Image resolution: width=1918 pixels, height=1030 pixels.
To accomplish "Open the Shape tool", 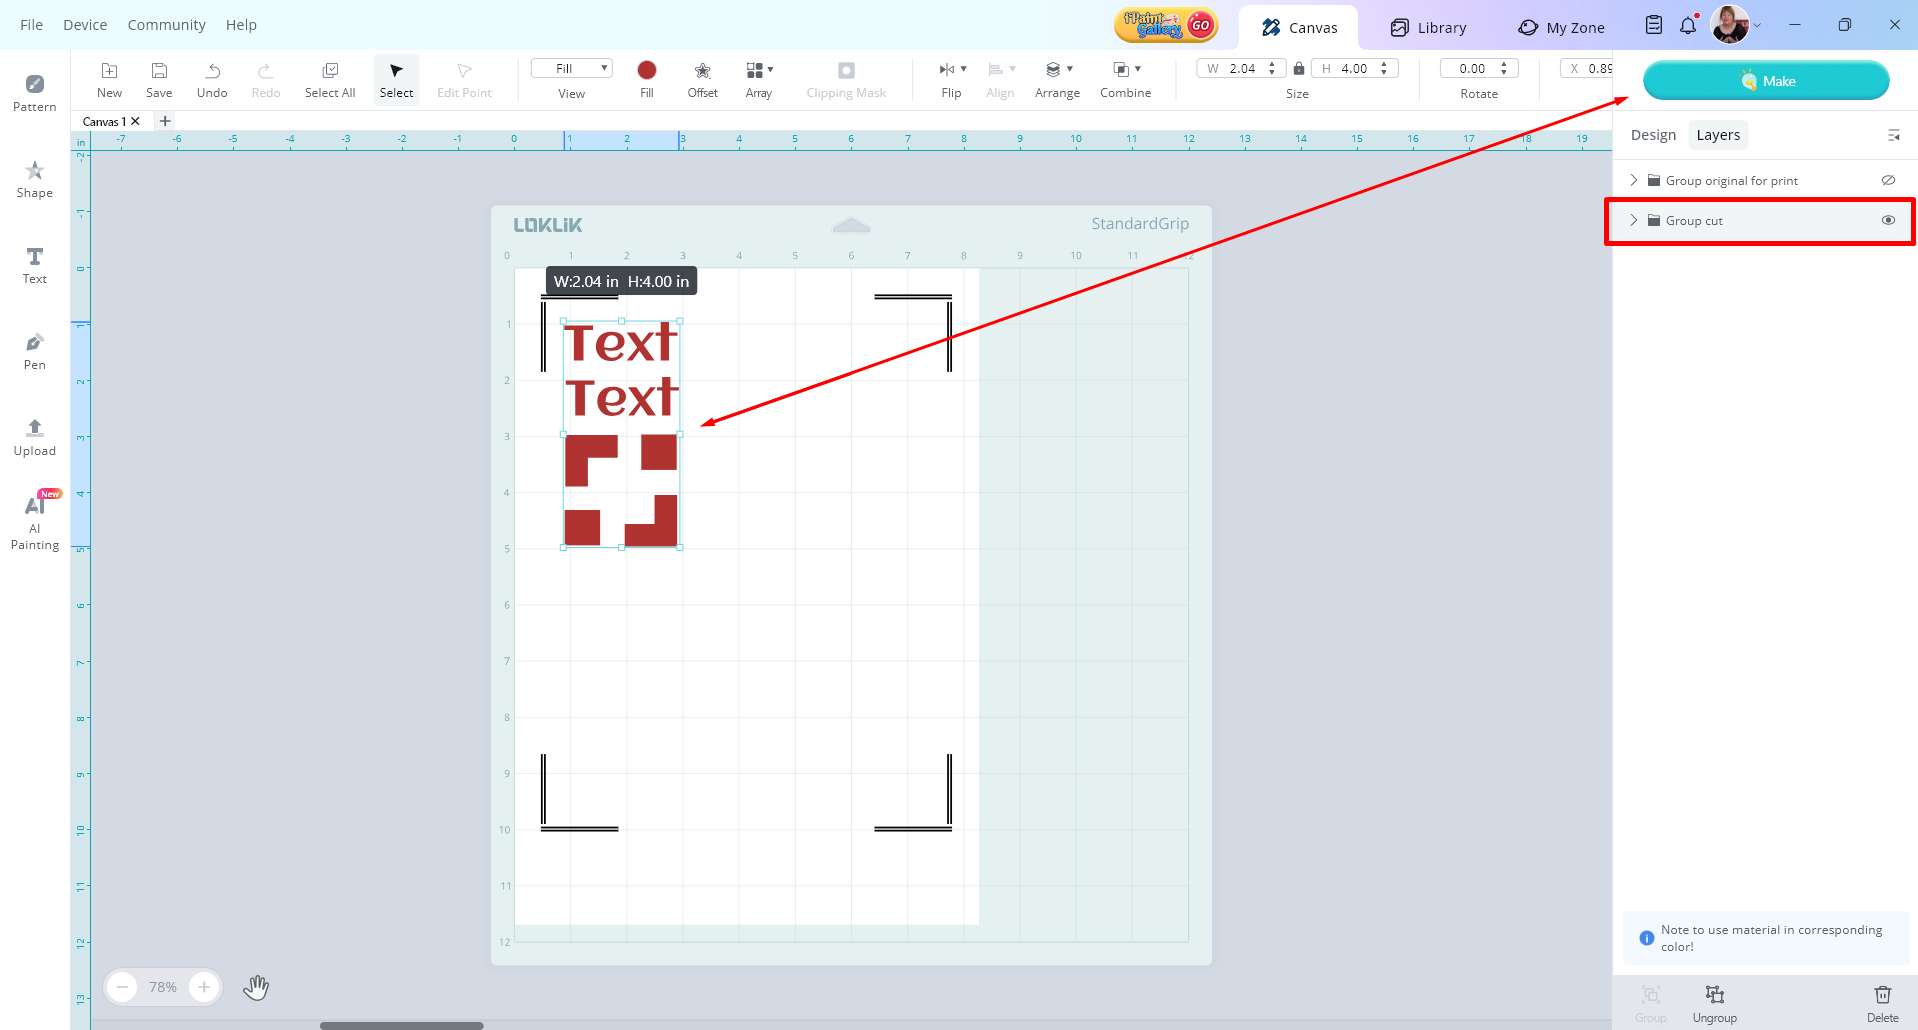I will (34, 179).
